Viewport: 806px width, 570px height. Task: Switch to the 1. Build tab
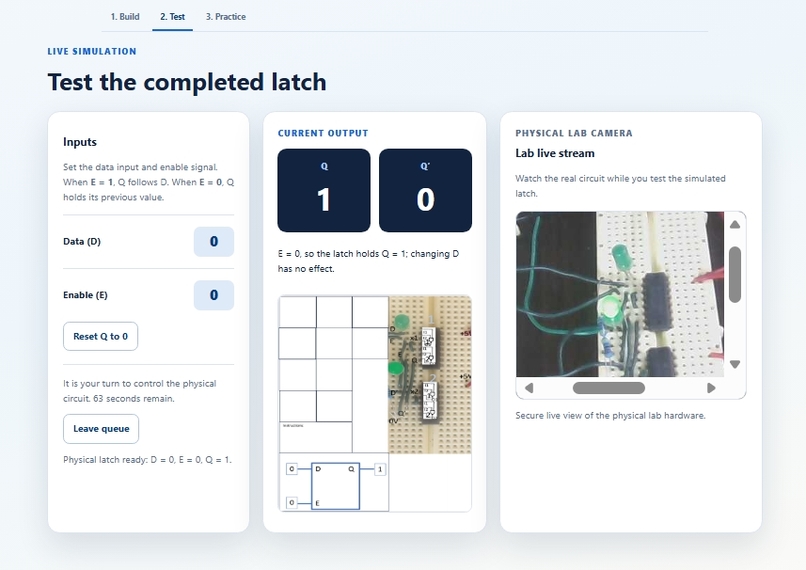[125, 16]
